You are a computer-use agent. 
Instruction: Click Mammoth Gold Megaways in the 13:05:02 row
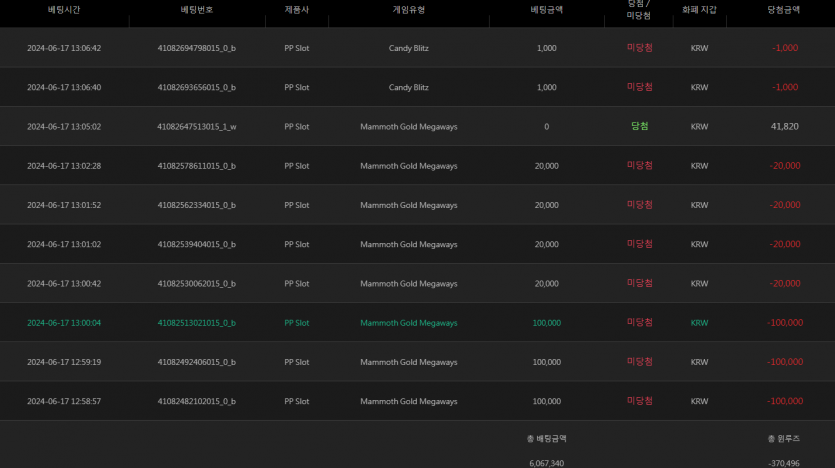408,127
